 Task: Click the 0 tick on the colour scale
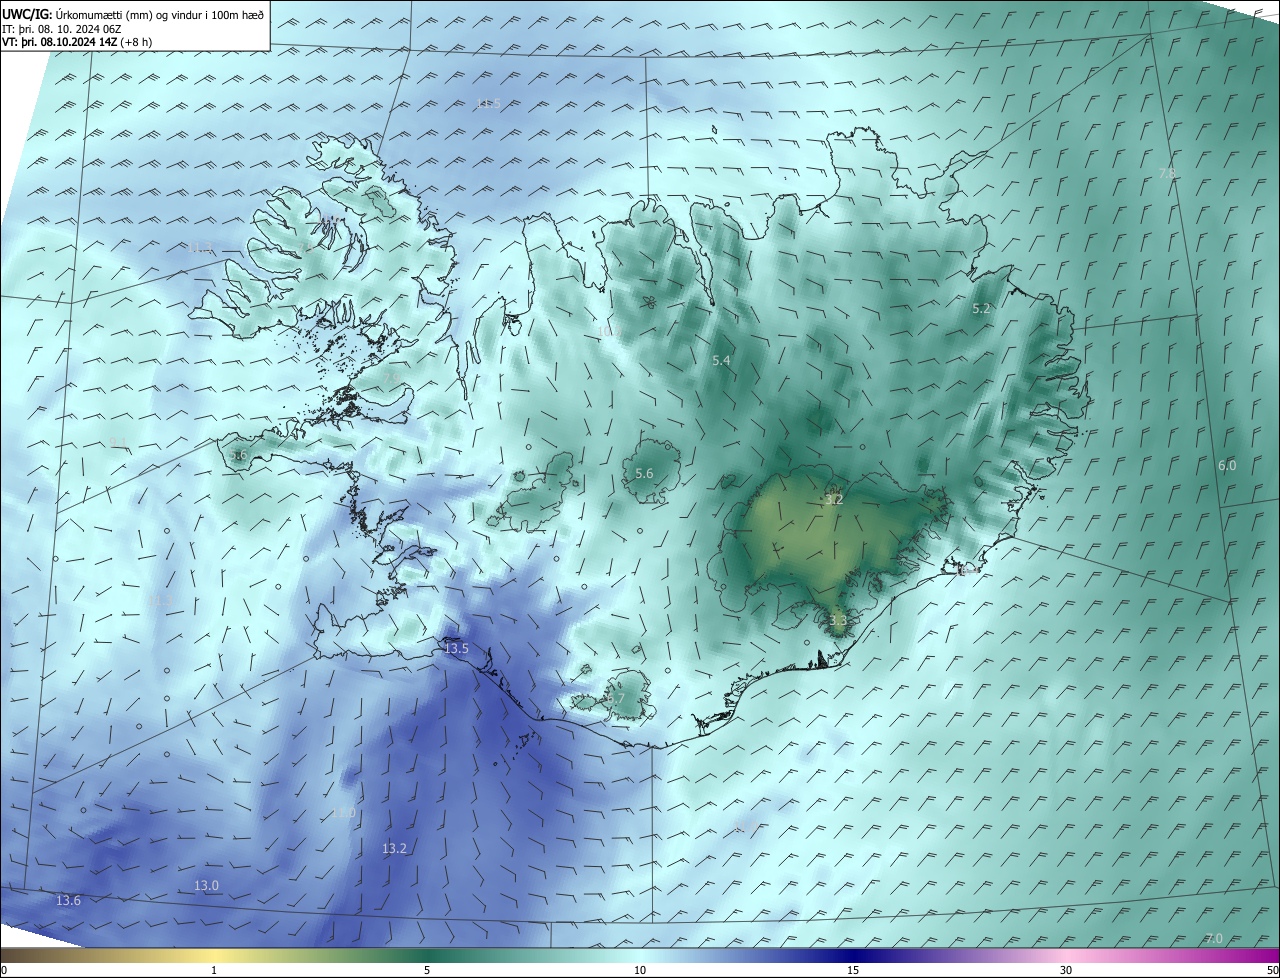pos(4,970)
